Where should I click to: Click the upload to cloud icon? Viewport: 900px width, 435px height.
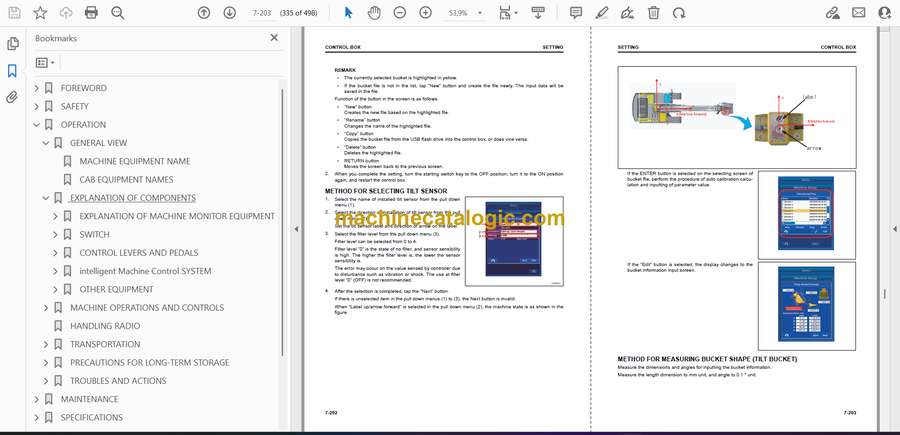coord(66,13)
